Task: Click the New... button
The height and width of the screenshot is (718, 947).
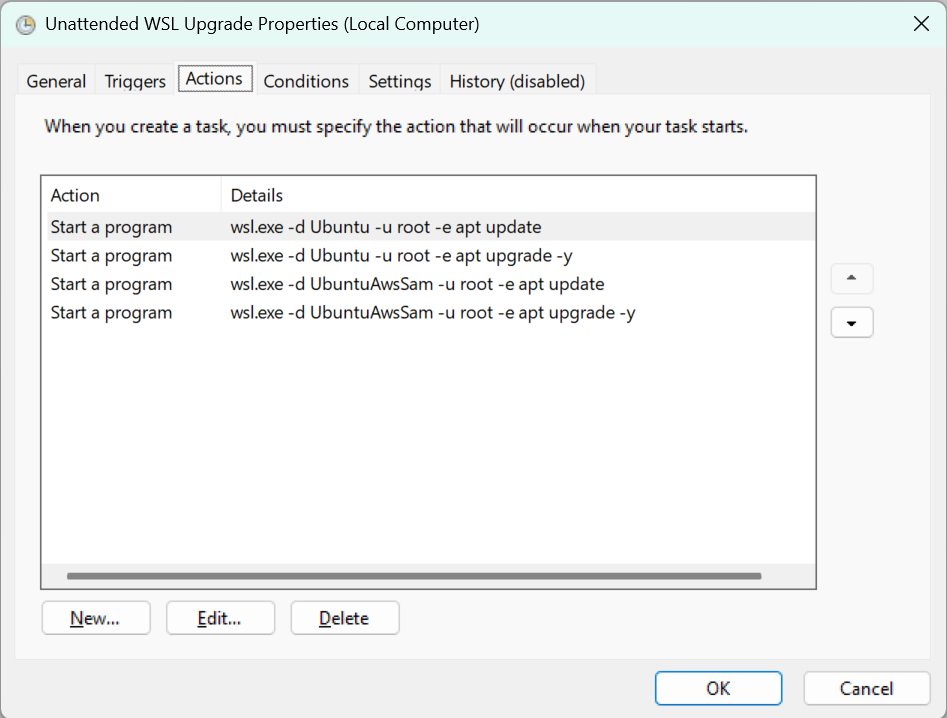Action: coord(95,617)
